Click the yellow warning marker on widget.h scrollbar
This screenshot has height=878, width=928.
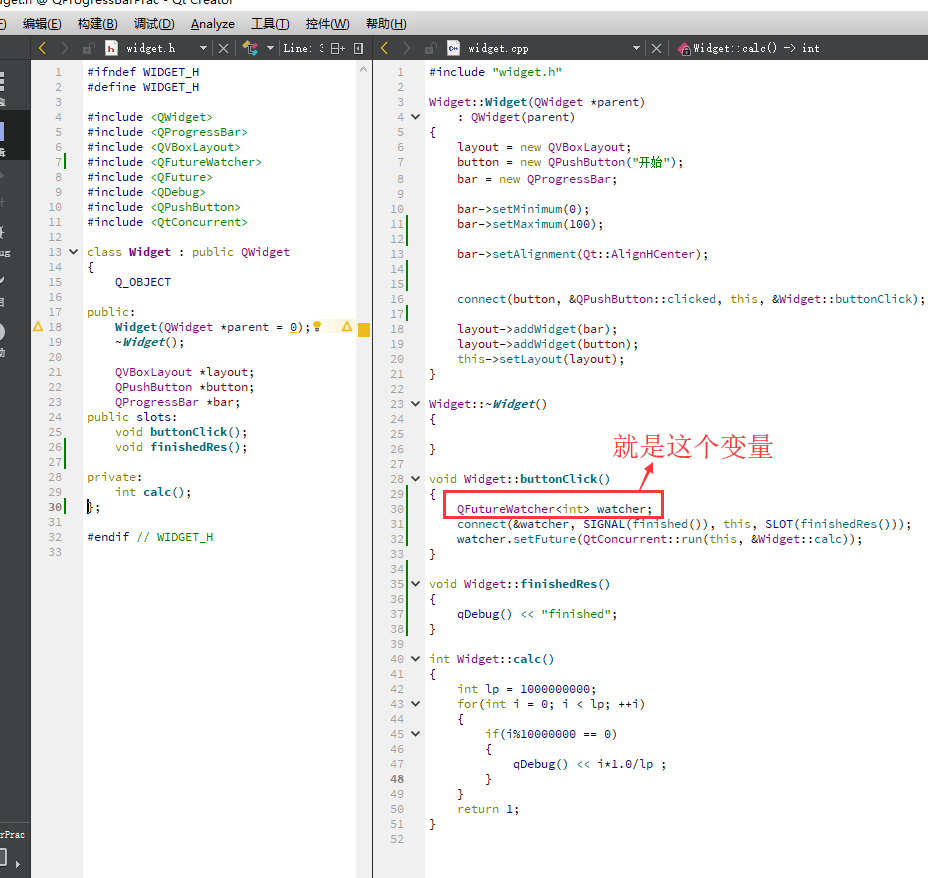tap(364, 330)
